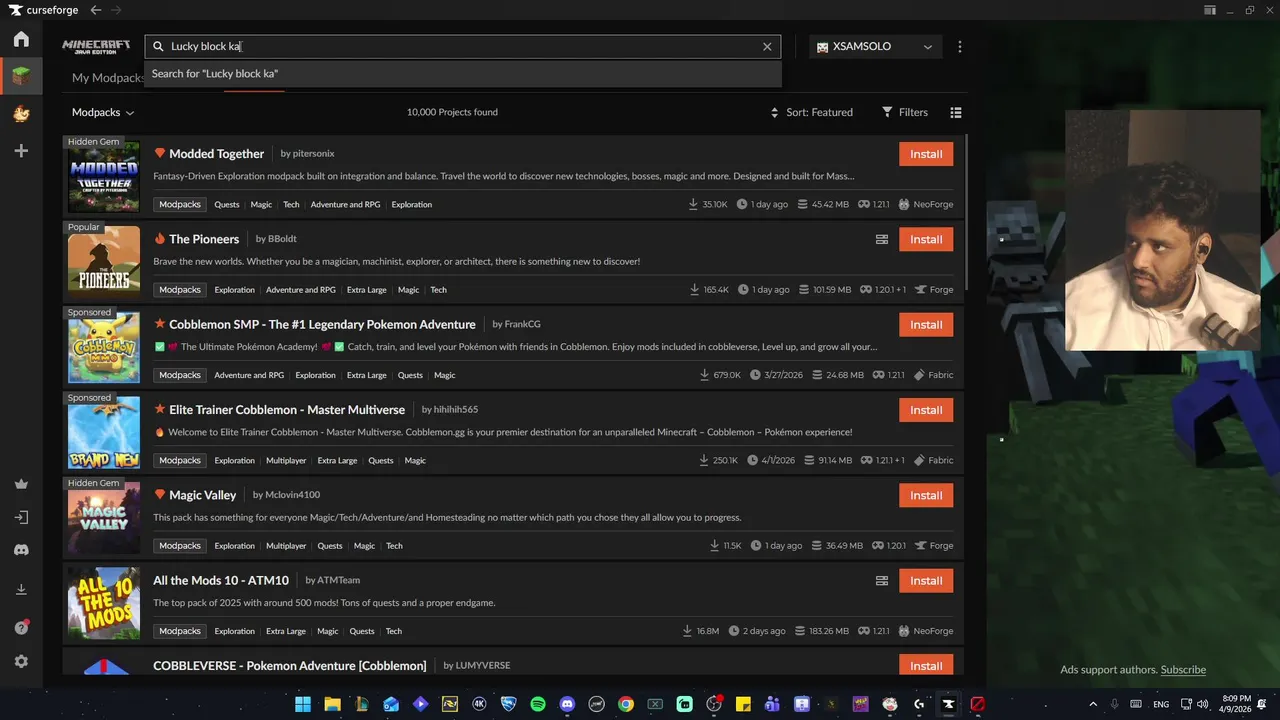Open the volume control in system tray

[x=1202, y=704]
